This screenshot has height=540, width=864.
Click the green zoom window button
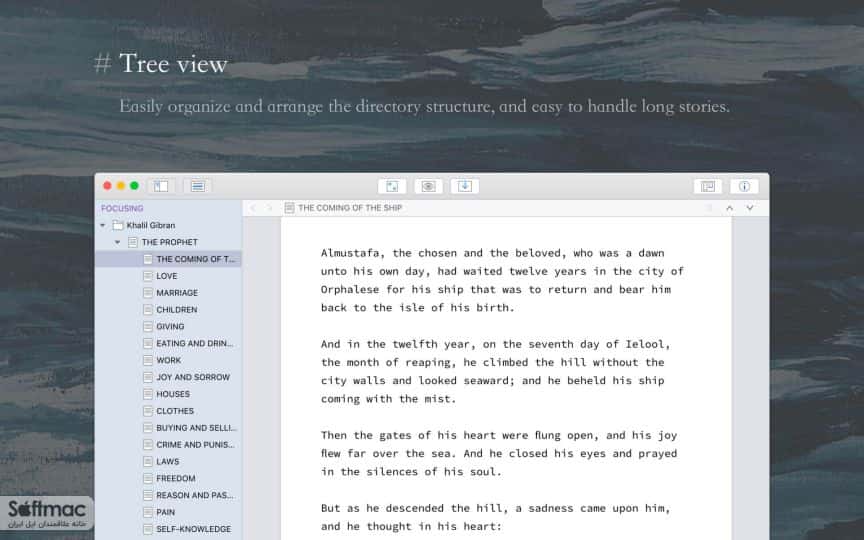[x=134, y=186]
